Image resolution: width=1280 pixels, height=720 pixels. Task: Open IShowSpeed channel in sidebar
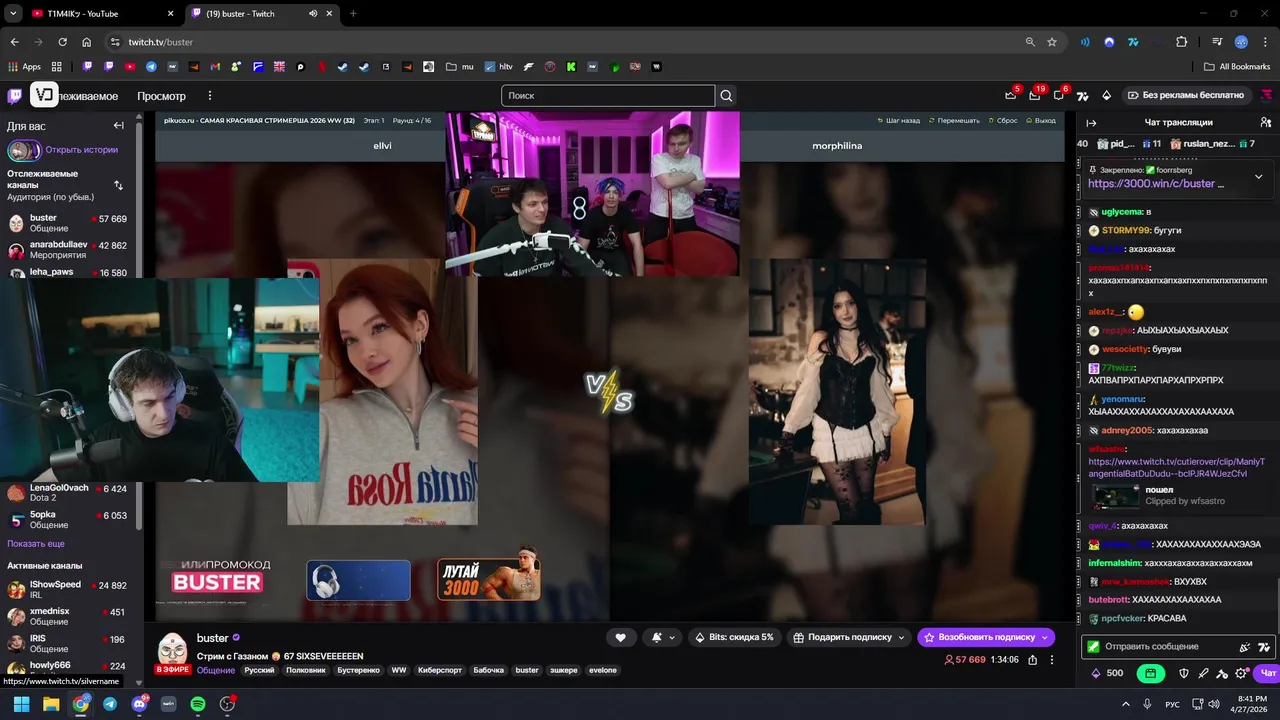point(68,590)
